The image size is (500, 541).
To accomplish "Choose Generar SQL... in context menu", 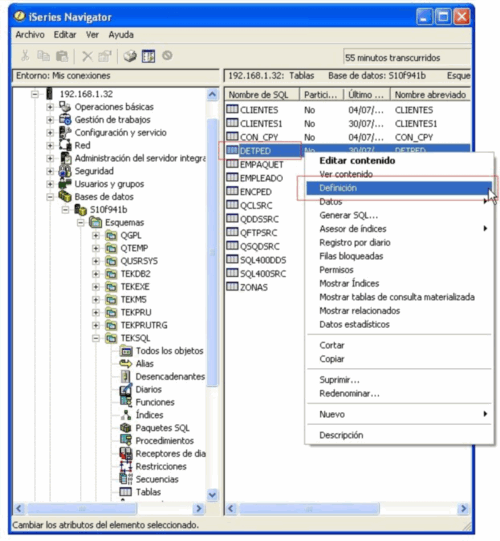I will tap(399, 215).
